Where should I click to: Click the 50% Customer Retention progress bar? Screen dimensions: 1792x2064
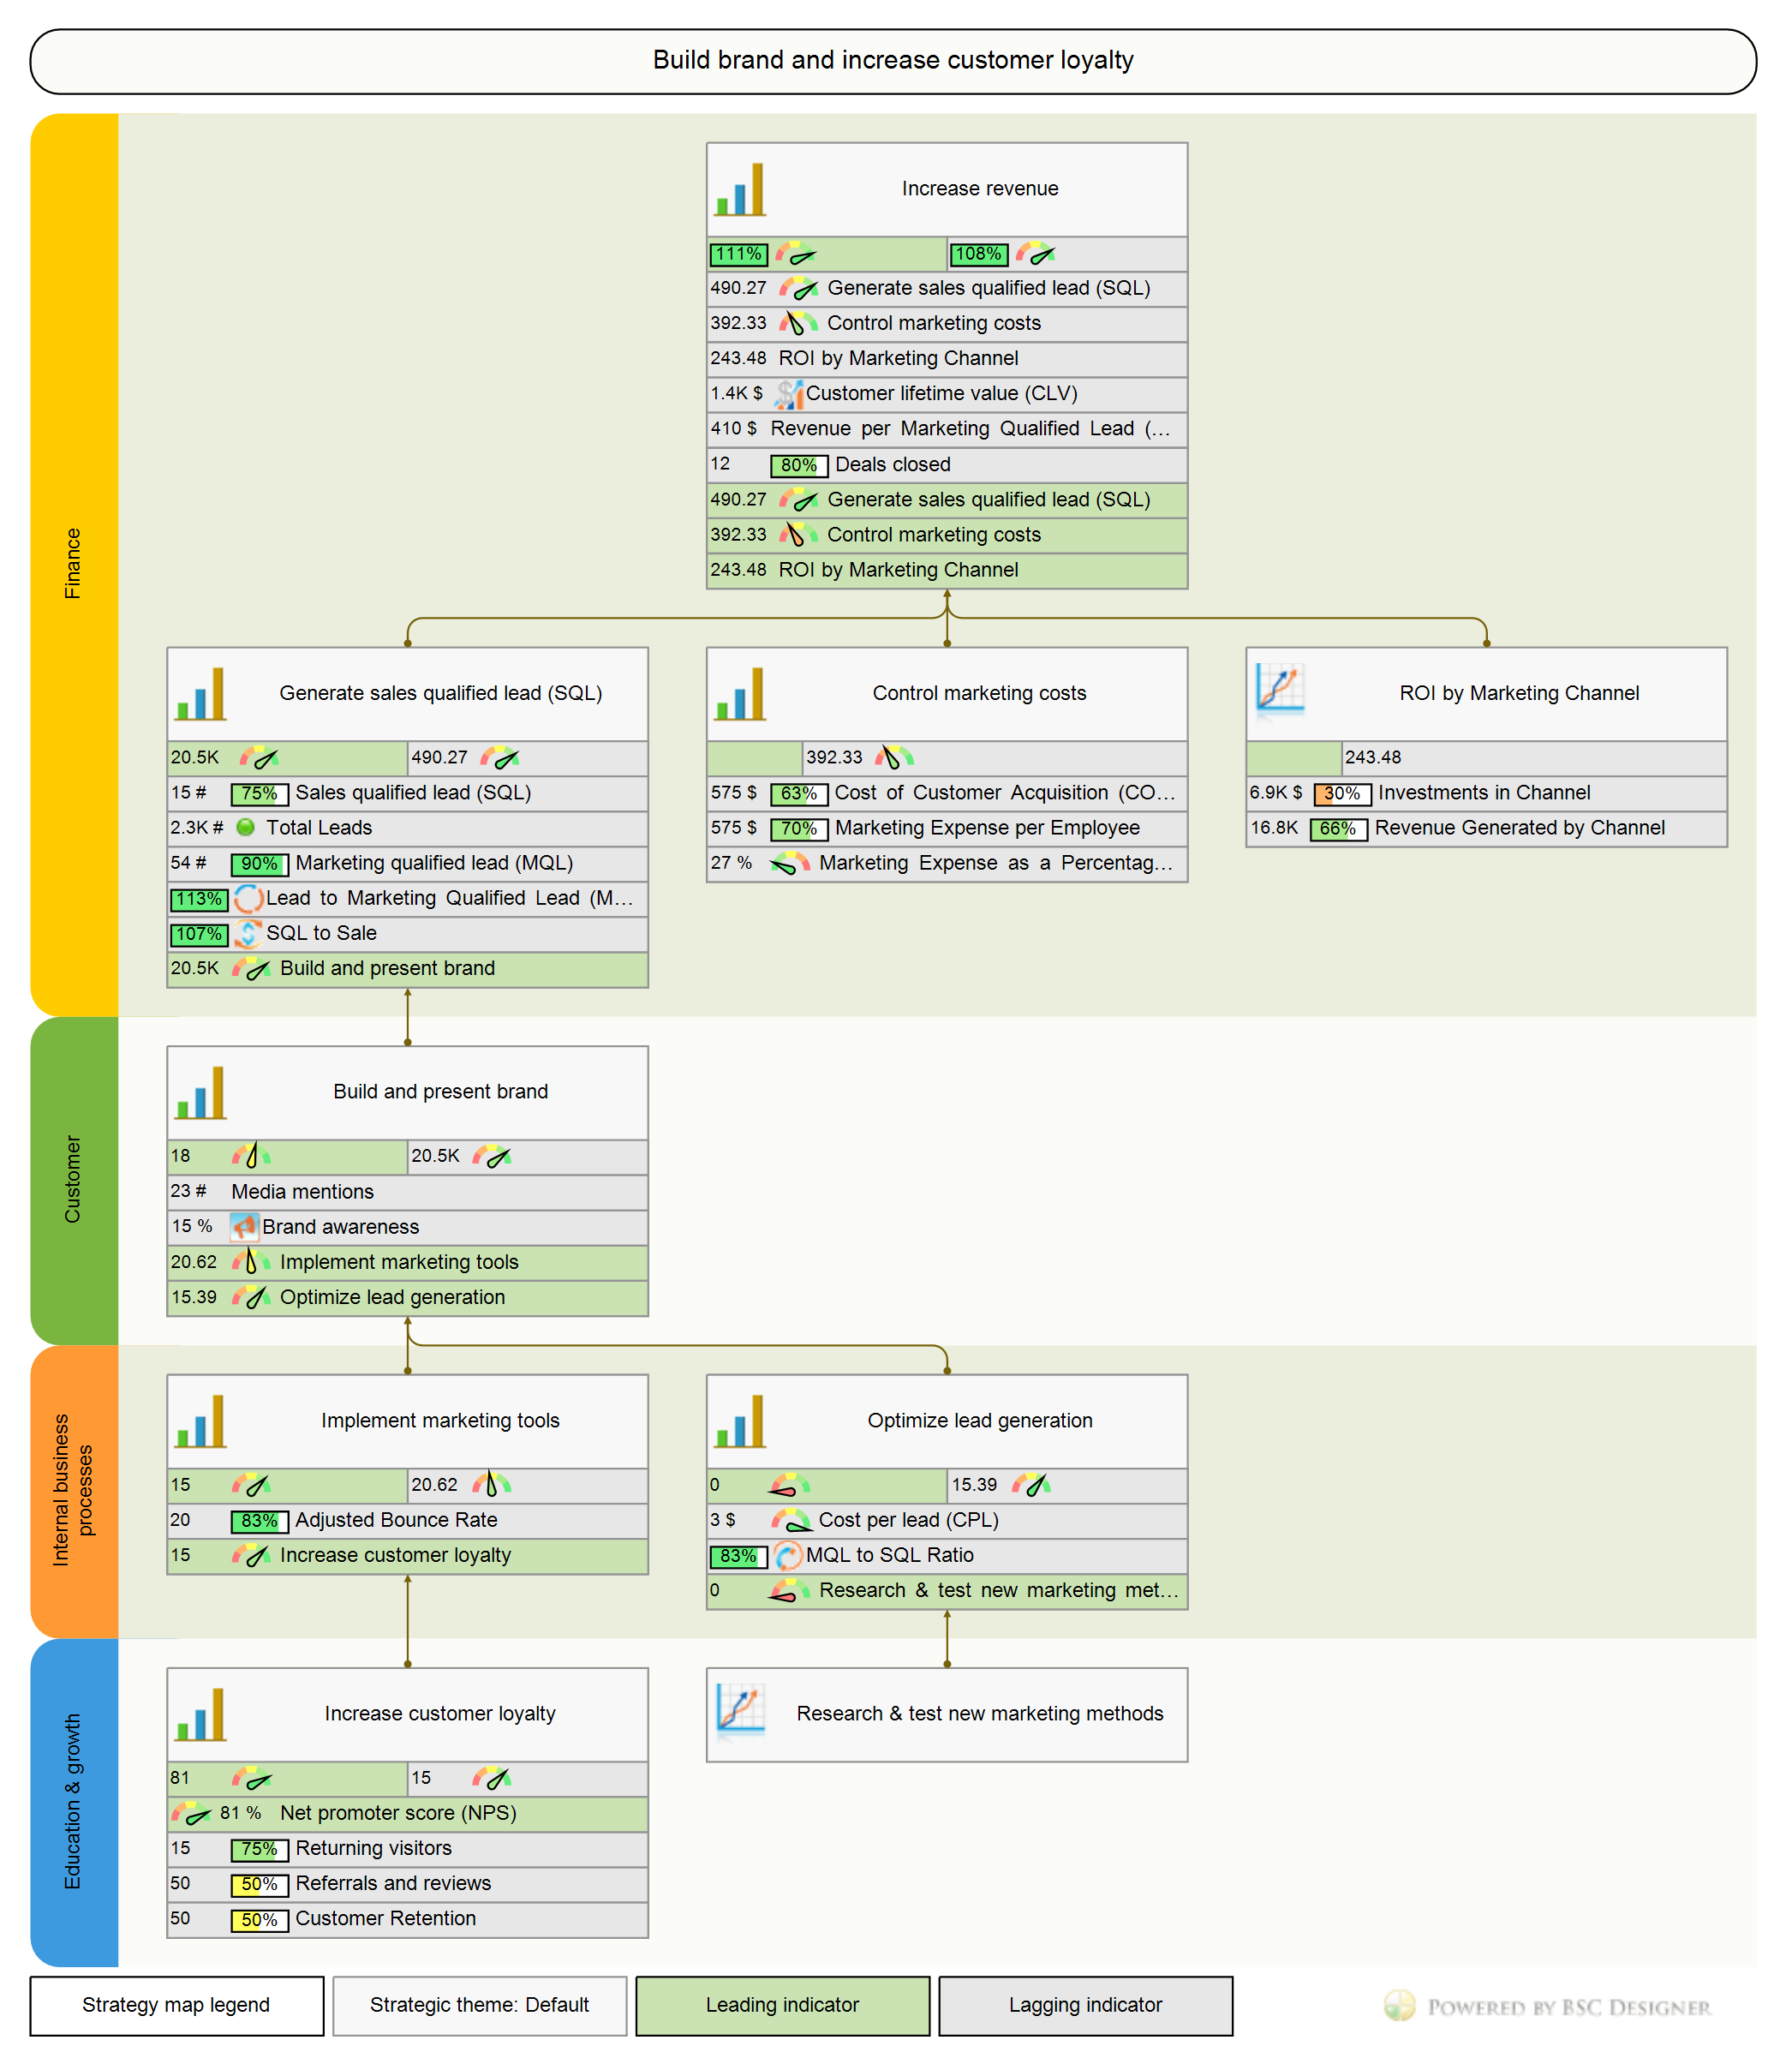pyautogui.click(x=259, y=1919)
